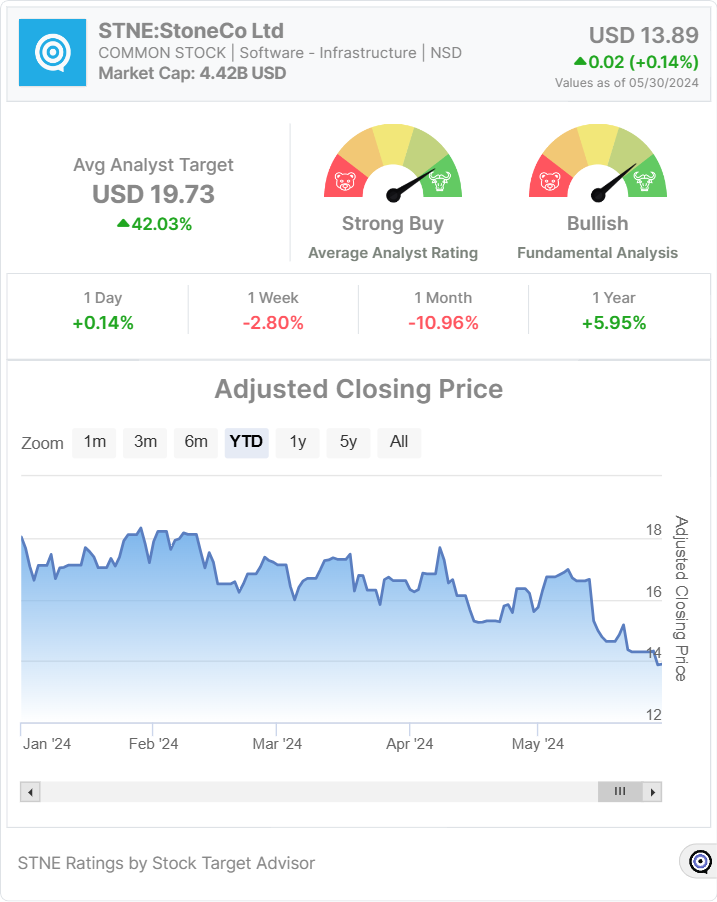Select the 3m zoom range
The image size is (717, 902).
pyautogui.click(x=145, y=442)
